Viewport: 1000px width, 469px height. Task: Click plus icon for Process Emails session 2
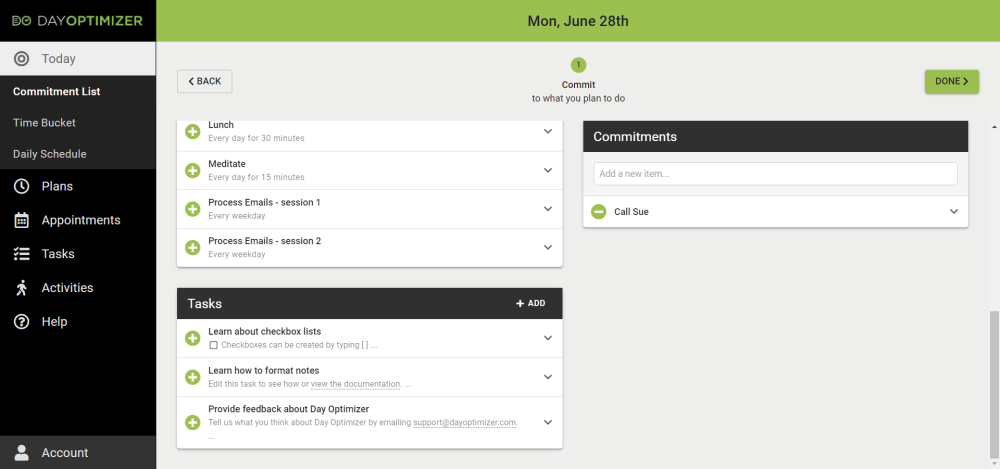pyautogui.click(x=193, y=247)
